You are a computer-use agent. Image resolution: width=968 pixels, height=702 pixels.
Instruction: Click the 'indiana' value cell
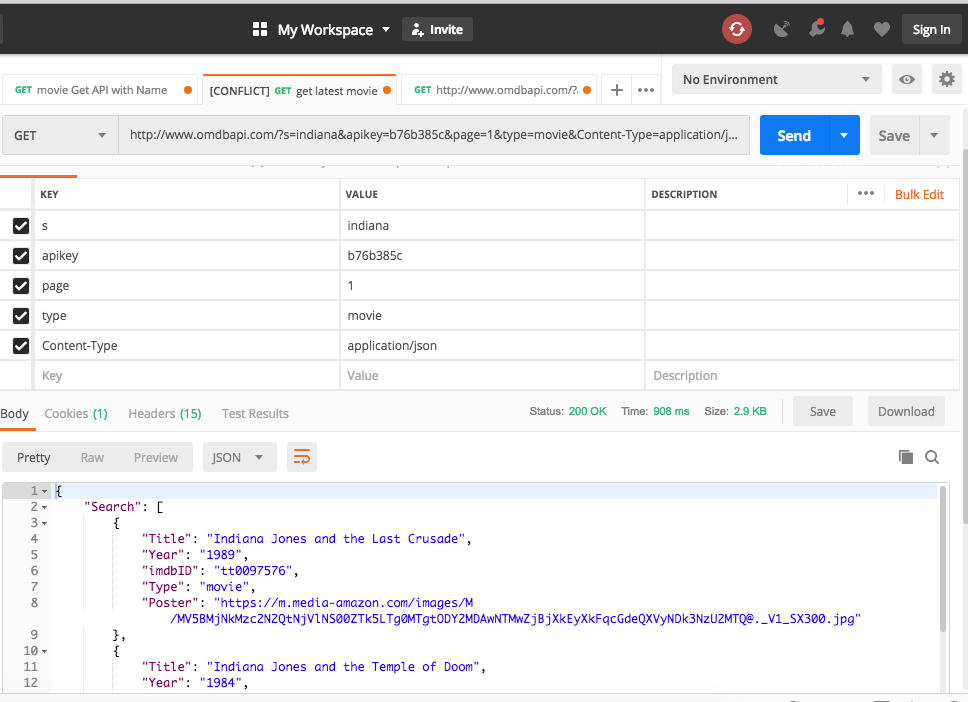tap(492, 225)
